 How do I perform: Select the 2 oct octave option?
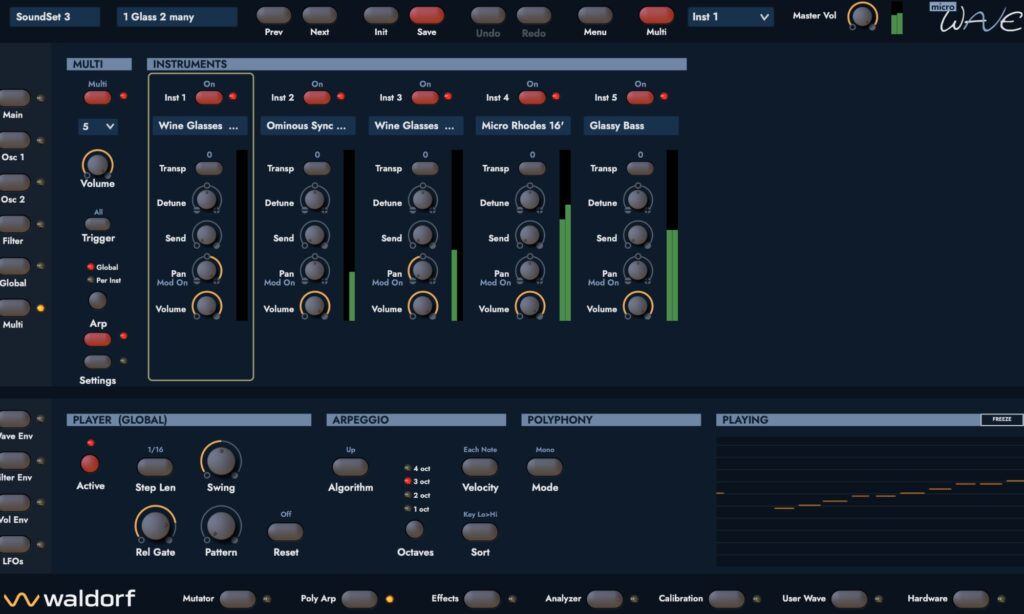[418, 495]
